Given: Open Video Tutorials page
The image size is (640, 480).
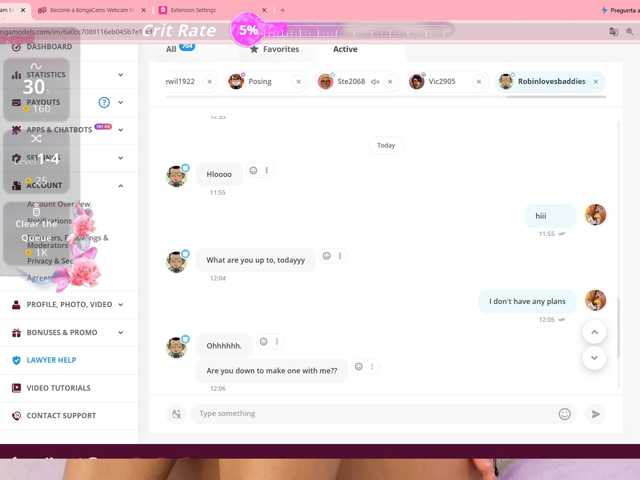Looking at the screenshot, I should pos(58,388).
